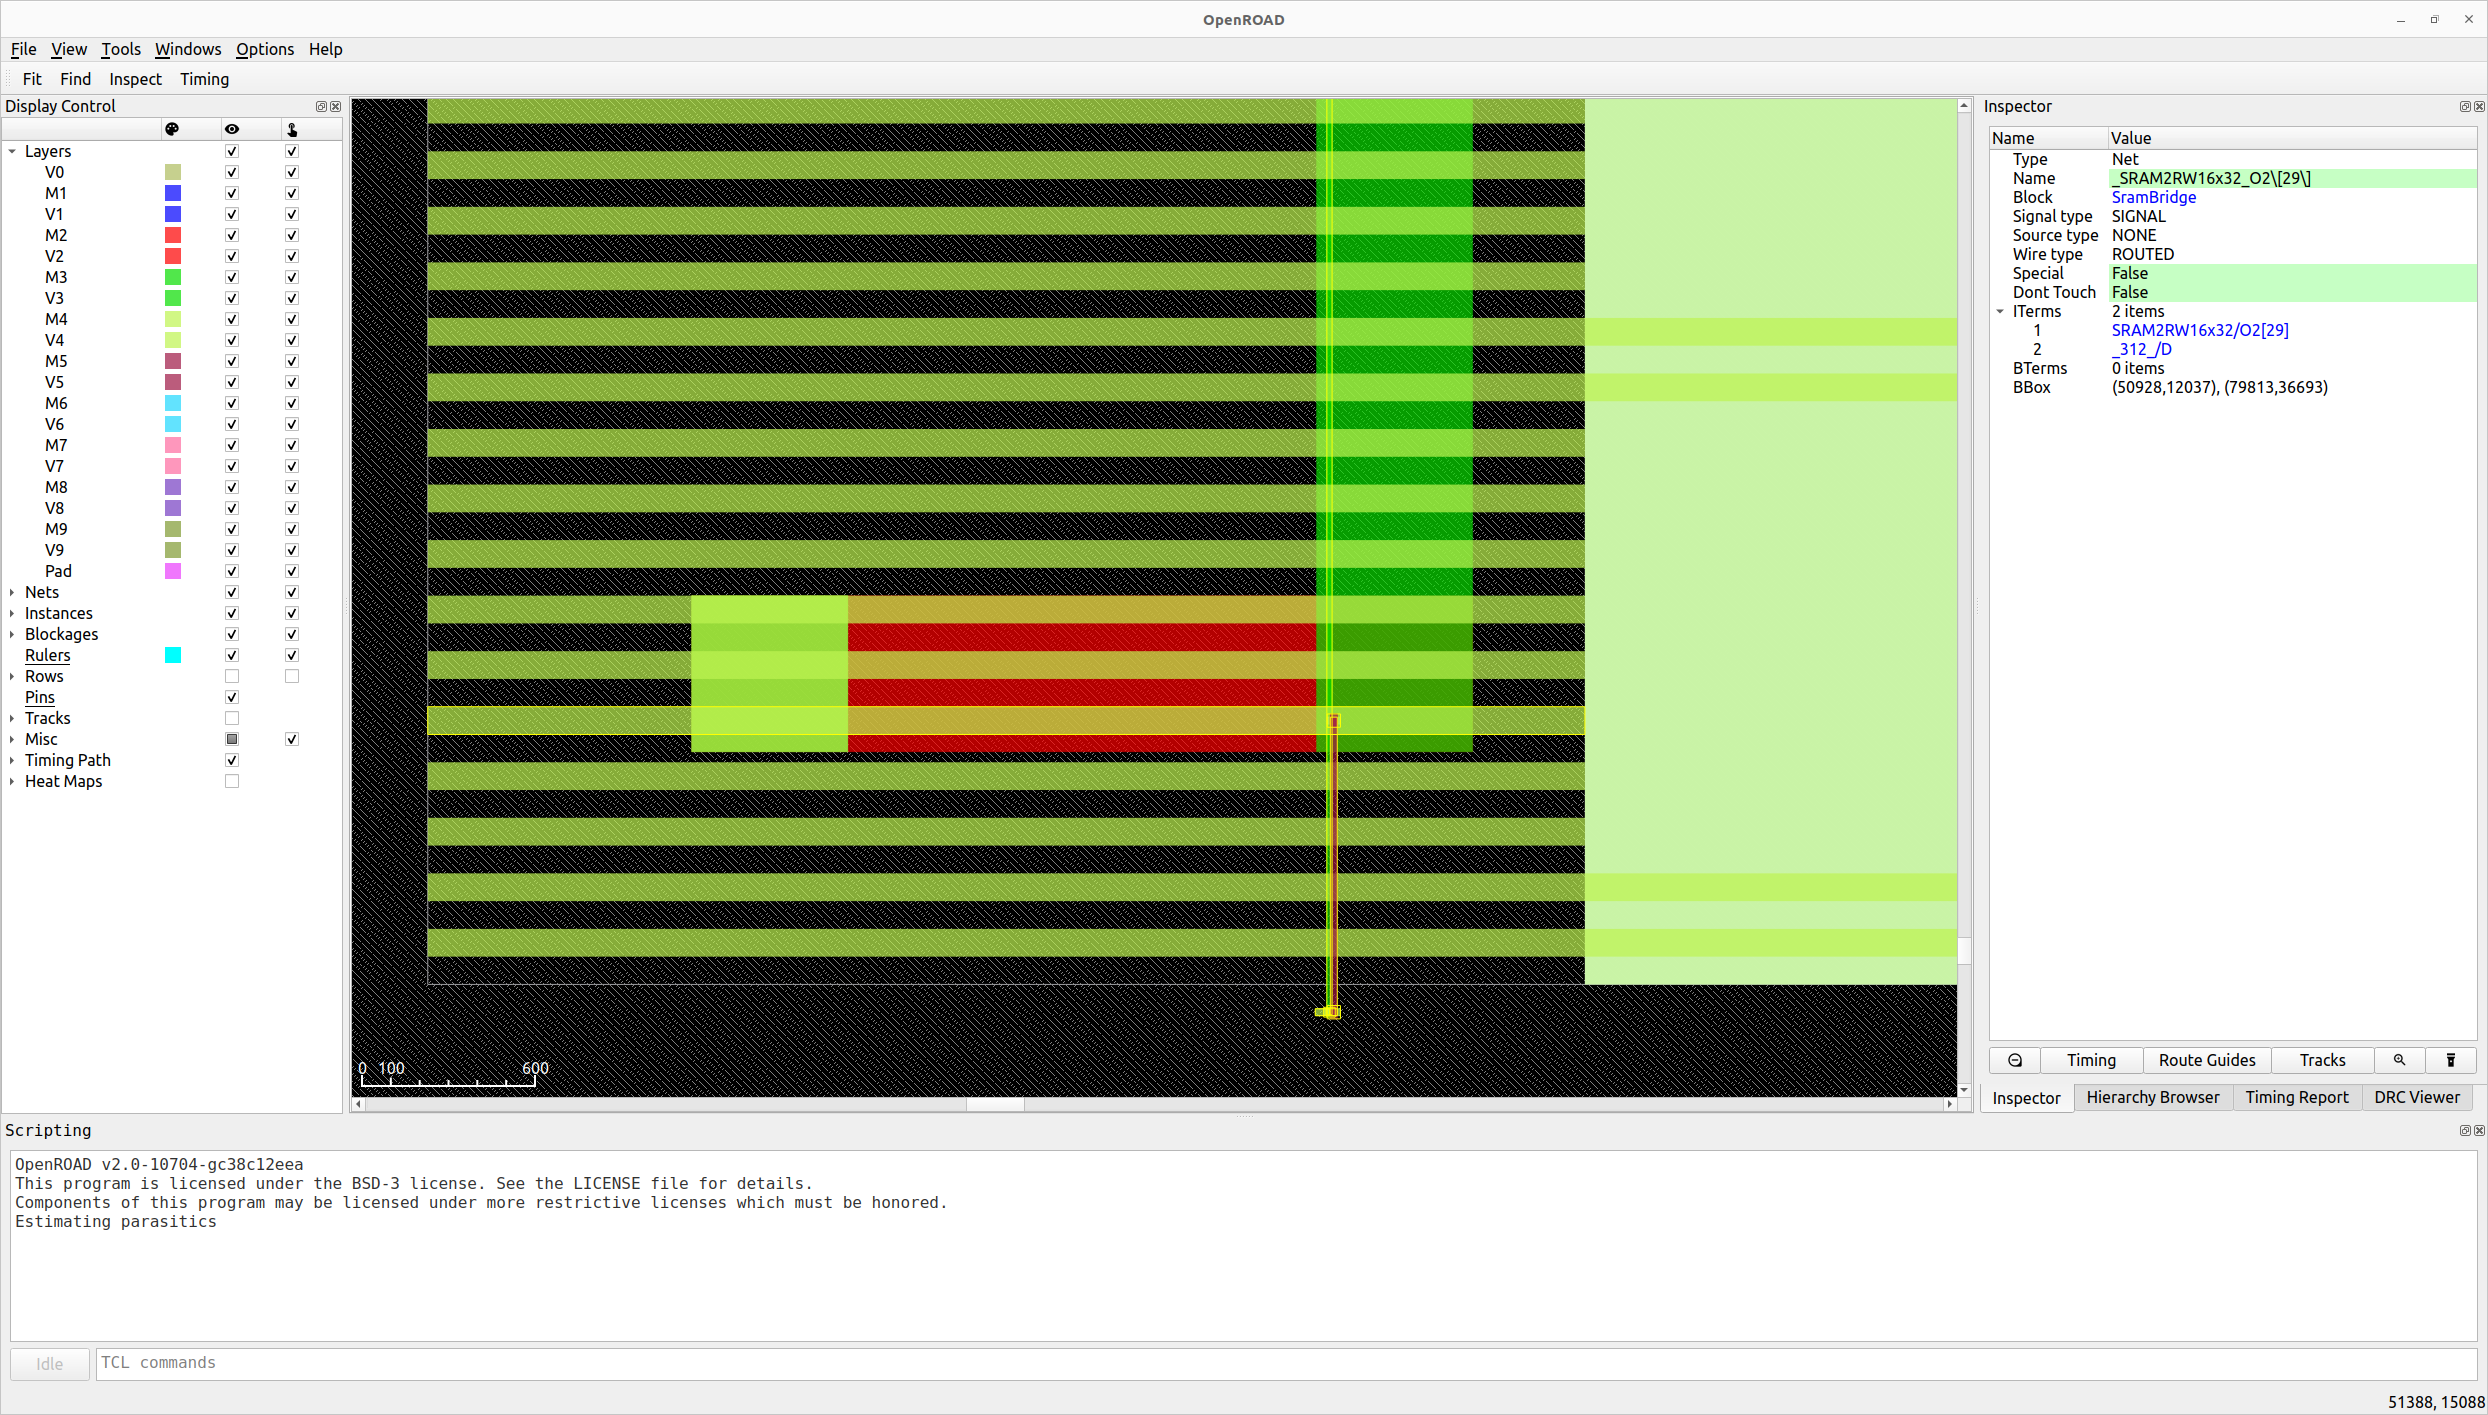Click the undock icon on the Display Control panel
Image resolution: width=2488 pixels, height=1415 pixels.
point(321,106)
